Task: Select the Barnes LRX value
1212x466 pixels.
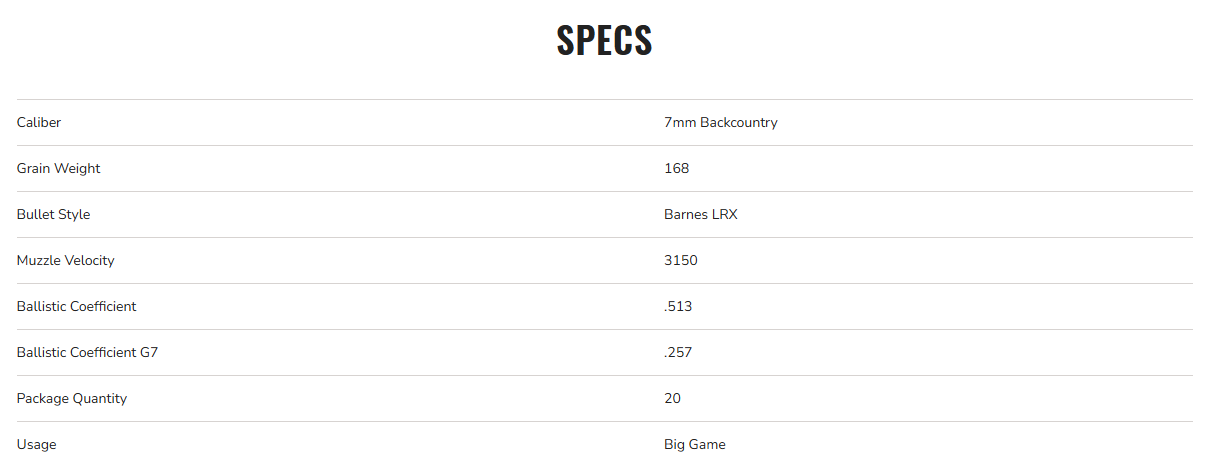Action: (x=700, y=215)
